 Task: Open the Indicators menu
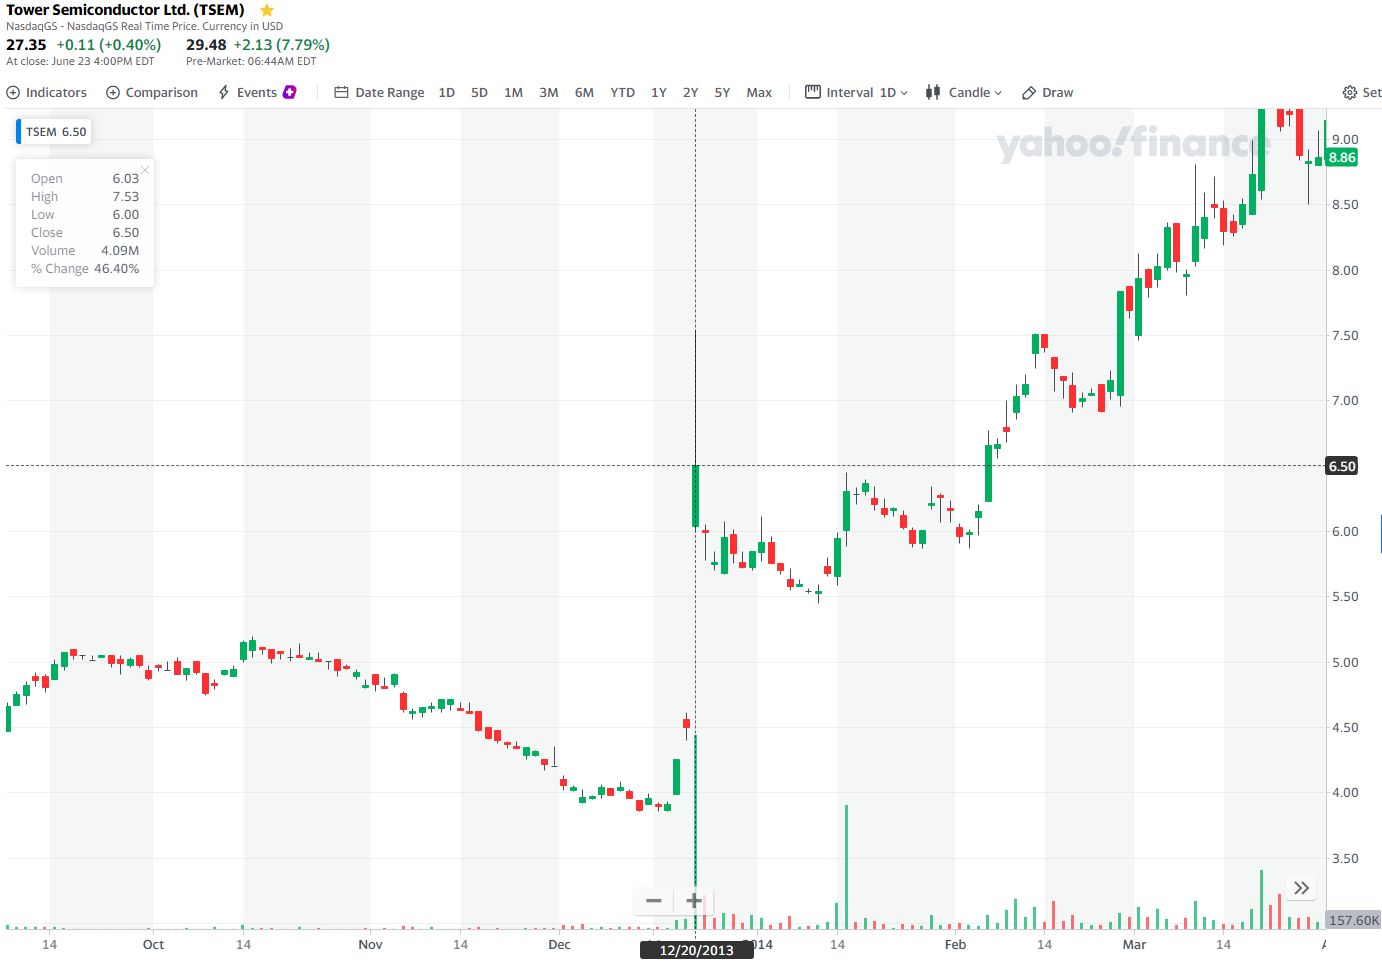point(47,92)
